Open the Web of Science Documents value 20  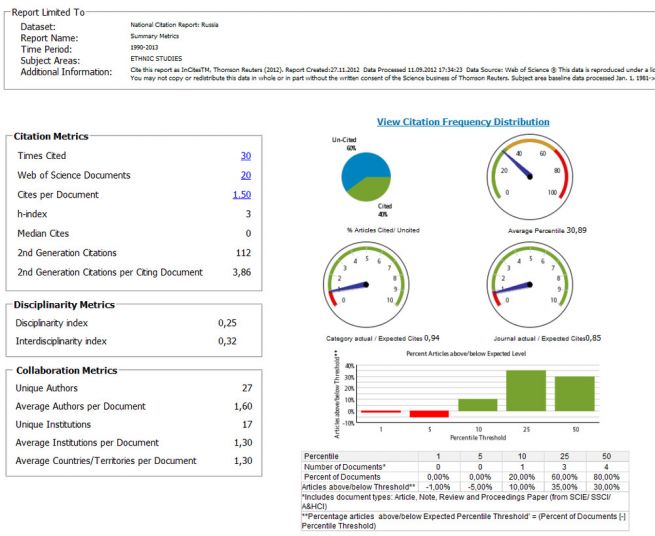pos(246,175)
